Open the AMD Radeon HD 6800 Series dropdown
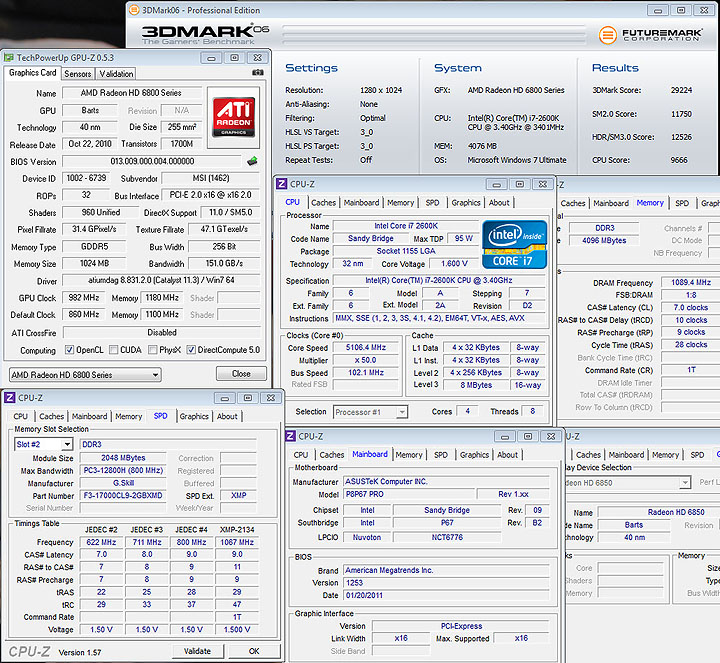The width and height of the screenshot is (720, 663). pyautogui.click(x=84, y=375)
